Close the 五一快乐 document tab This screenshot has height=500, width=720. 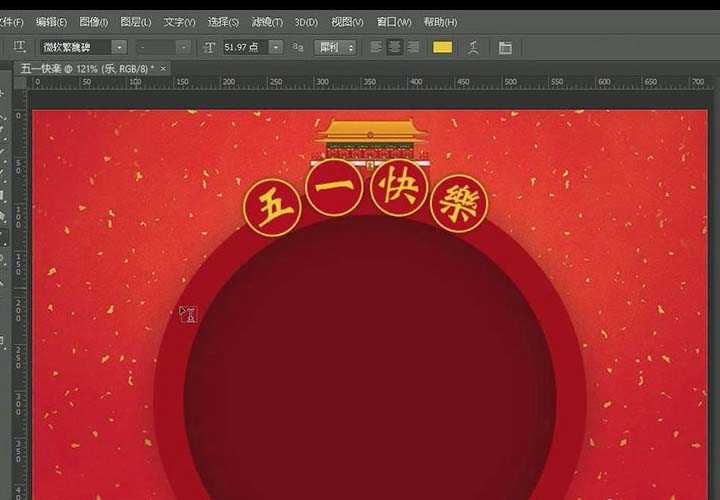[164, 68]
